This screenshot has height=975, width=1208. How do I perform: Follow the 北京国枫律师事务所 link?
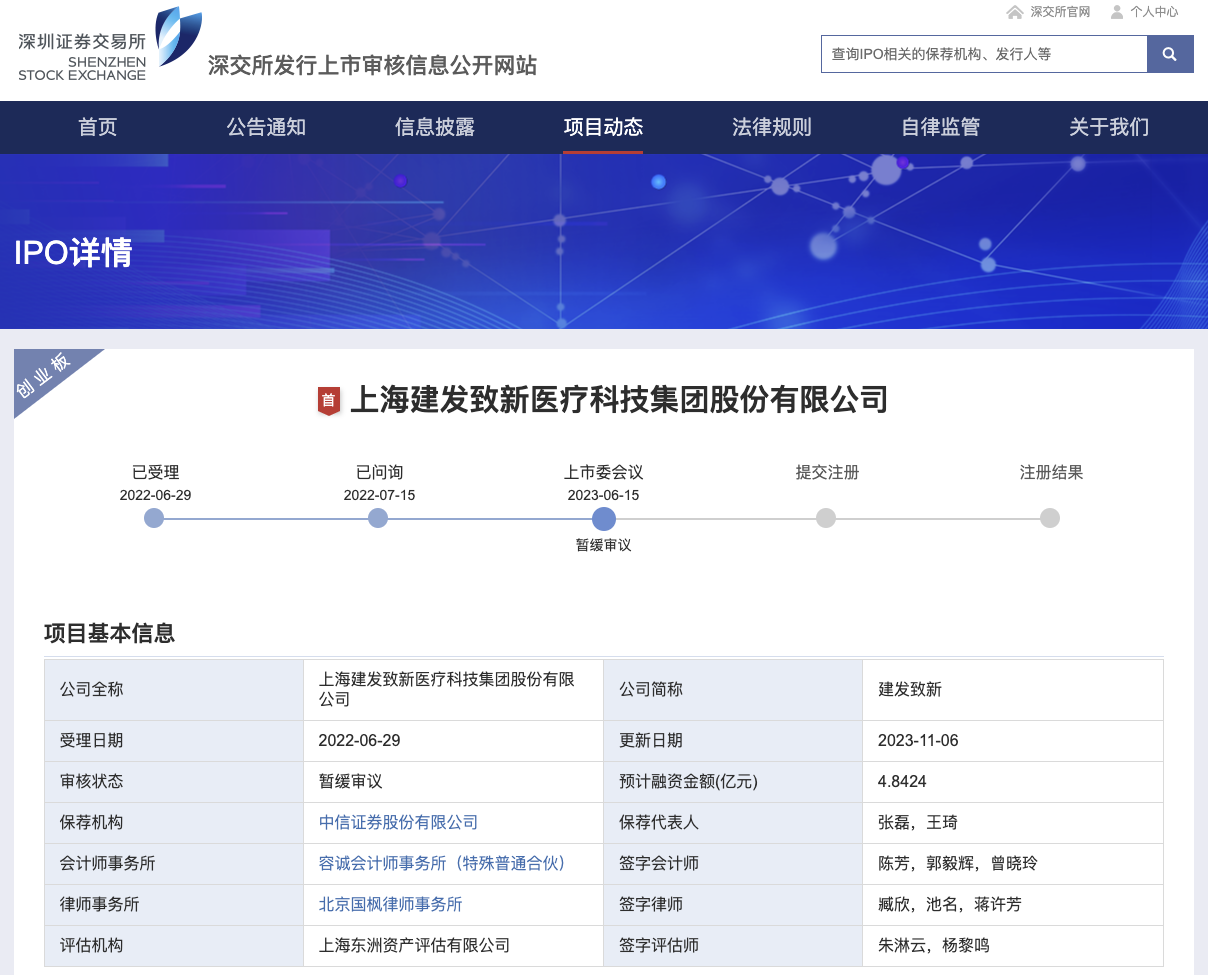coord(390,904)
